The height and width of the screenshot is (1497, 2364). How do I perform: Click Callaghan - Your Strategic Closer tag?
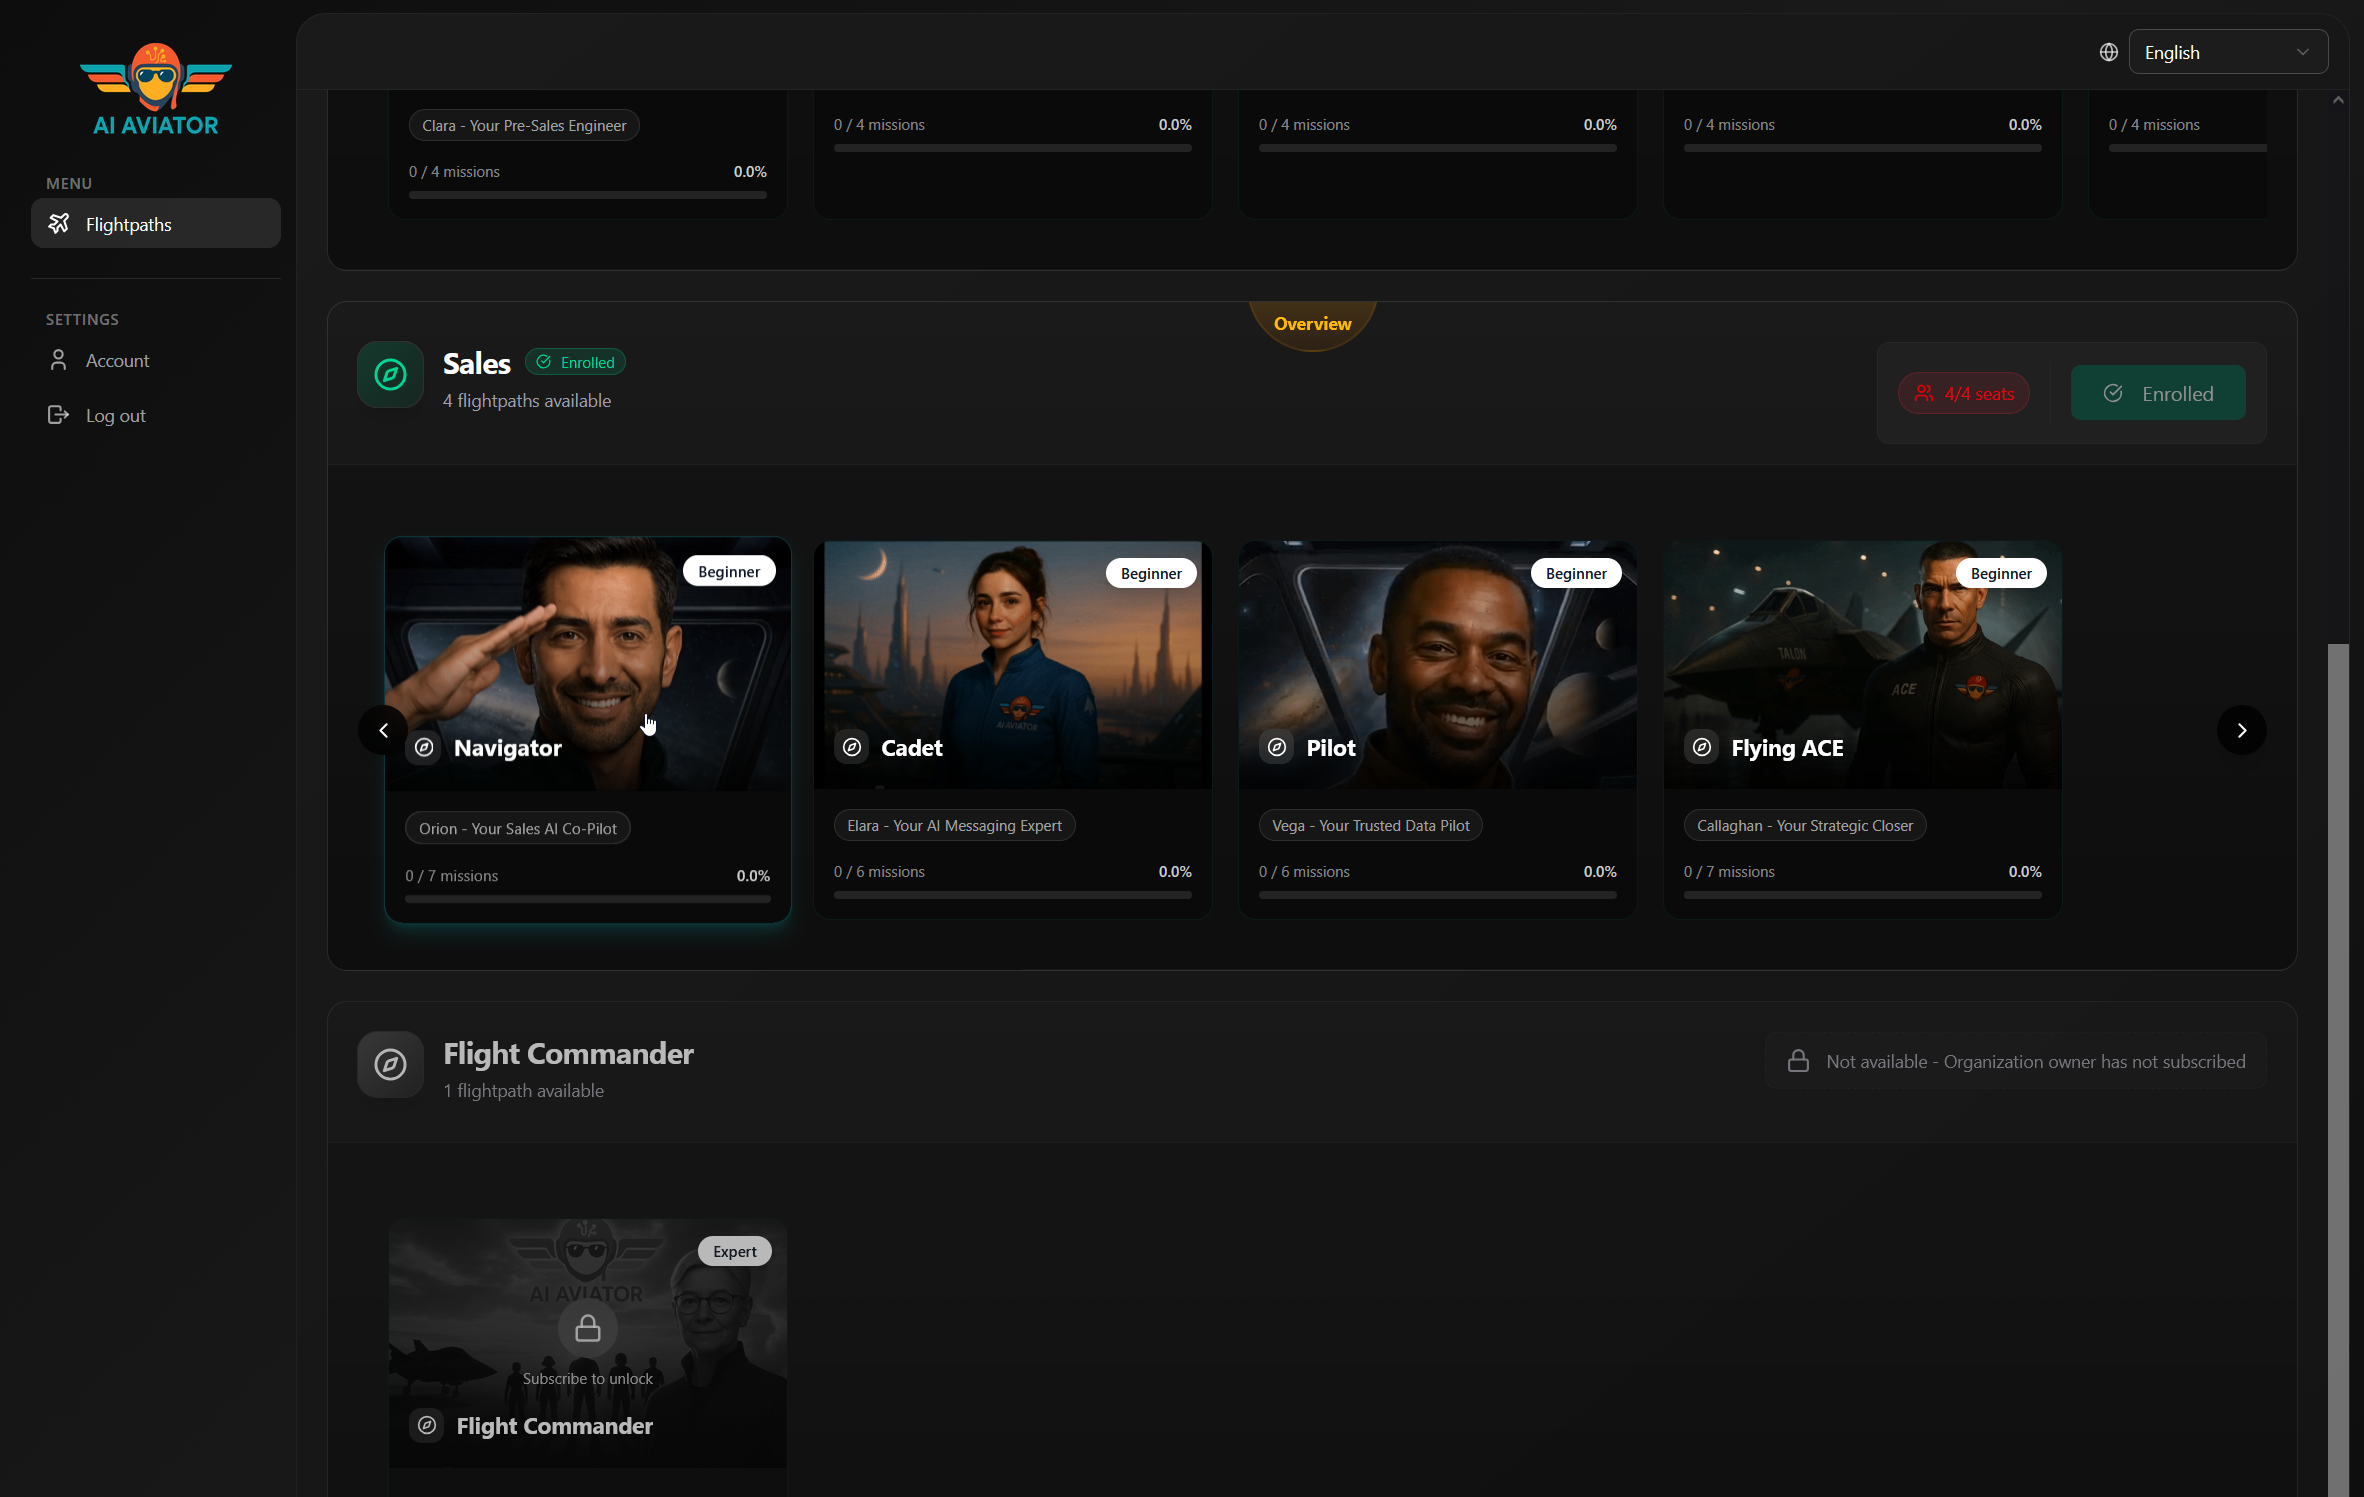(x=1804, y=825)
